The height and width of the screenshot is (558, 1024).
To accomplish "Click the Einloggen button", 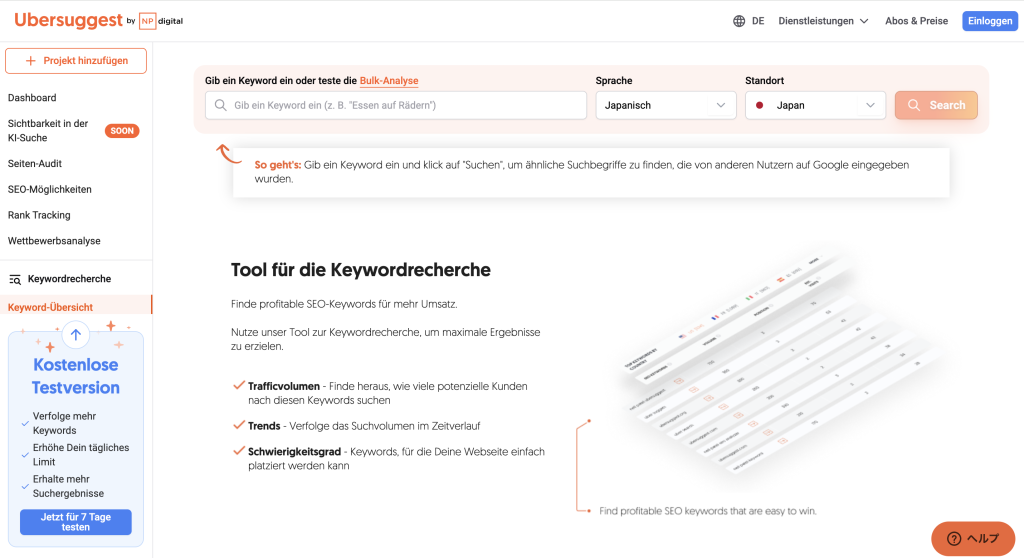I will click(x=989, y=21).
